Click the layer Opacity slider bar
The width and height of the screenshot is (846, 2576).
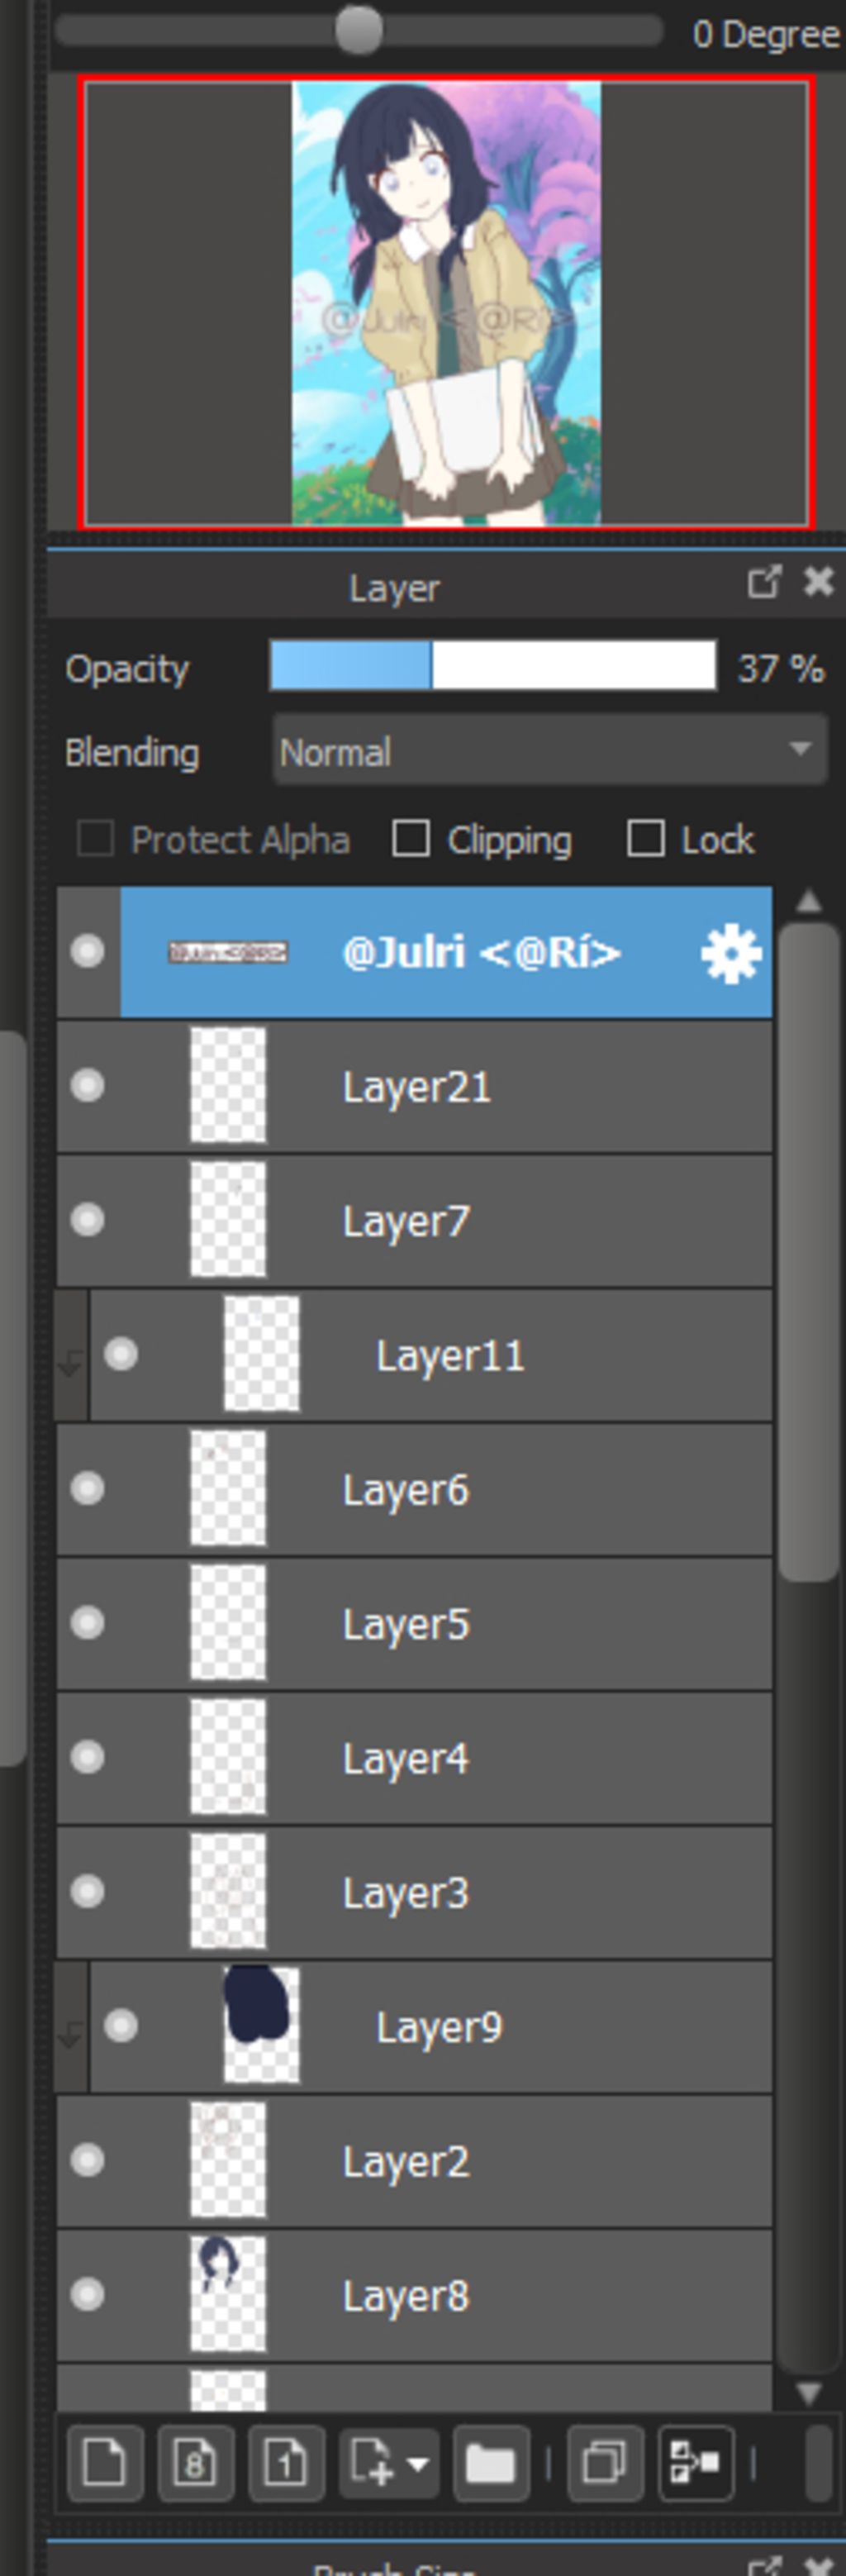492,667
